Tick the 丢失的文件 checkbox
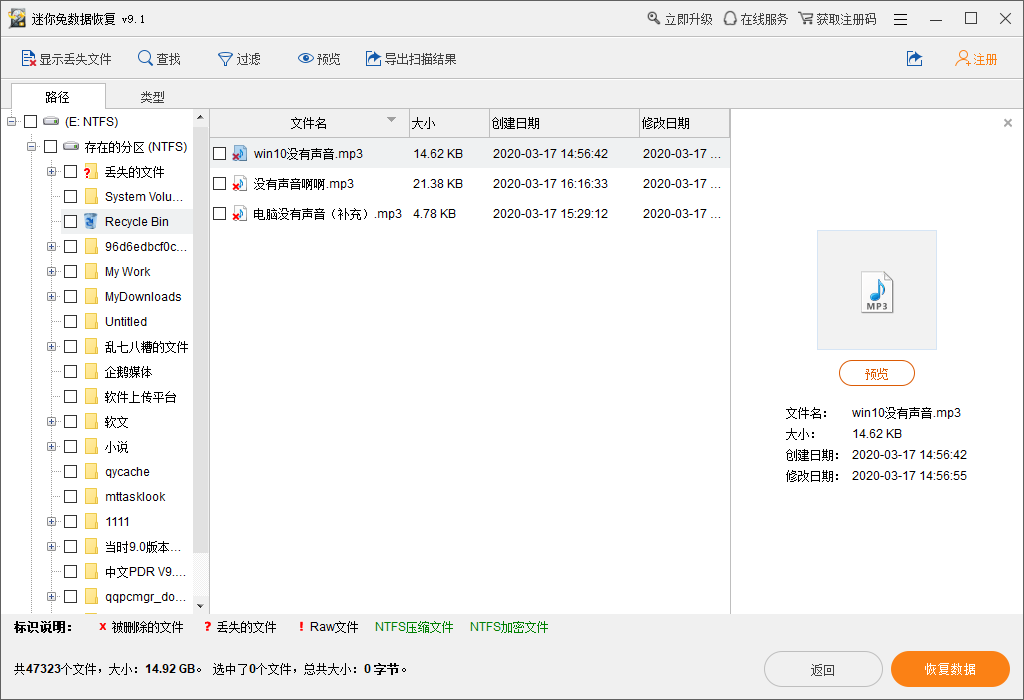The height and width of the screenshot is (700, 1024). tap(71, 172)
